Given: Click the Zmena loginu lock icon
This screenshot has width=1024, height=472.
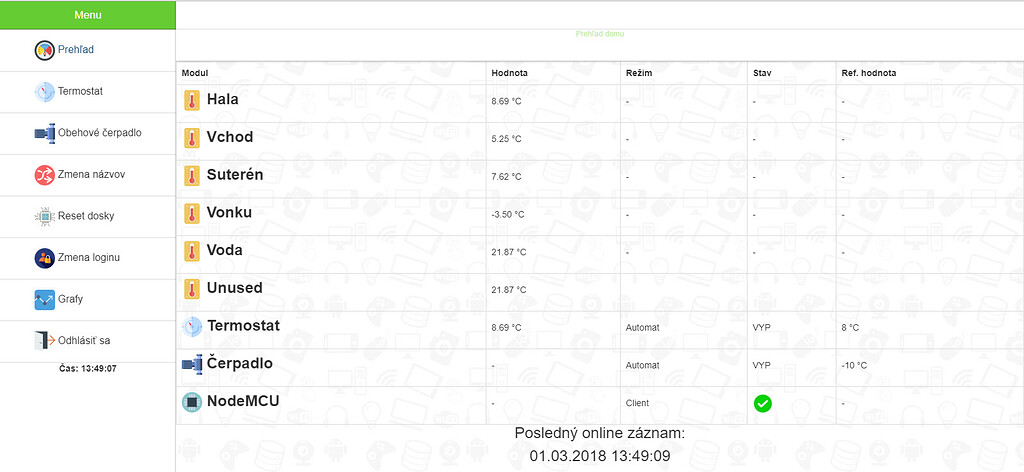Looking at the screenshot, I should (44, 258).
